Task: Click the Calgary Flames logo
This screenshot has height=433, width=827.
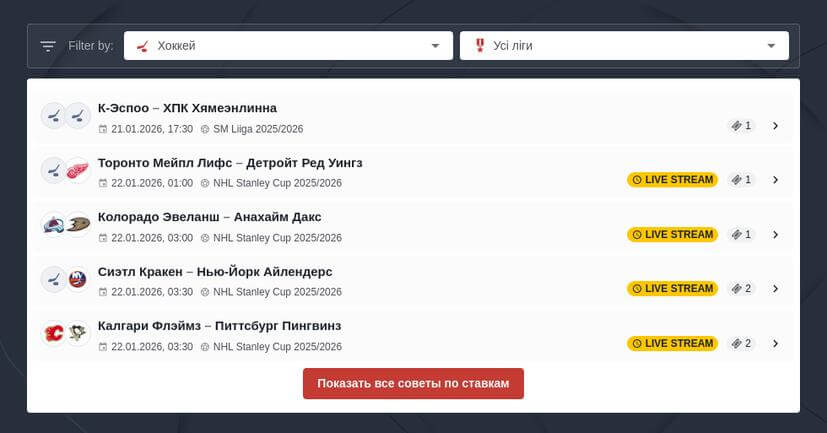Action: (53, 333)
